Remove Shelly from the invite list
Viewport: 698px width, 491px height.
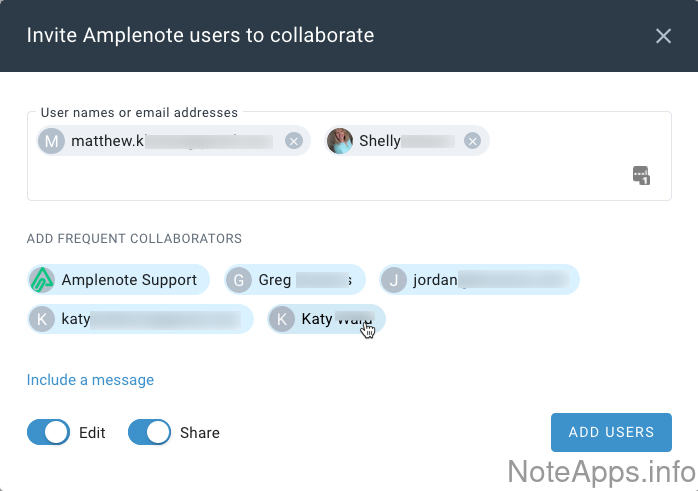[472, 141]
